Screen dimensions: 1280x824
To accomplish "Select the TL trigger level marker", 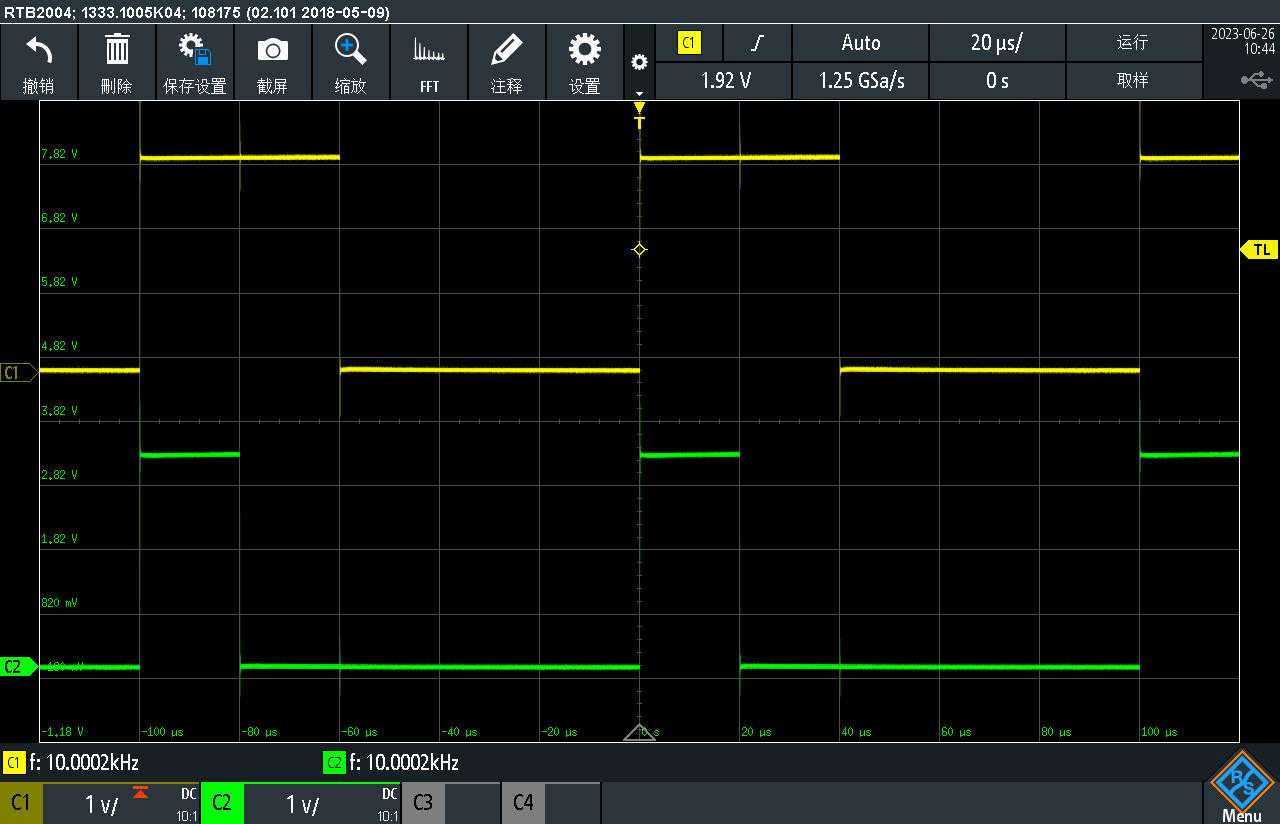I will tap(1260, 249).
